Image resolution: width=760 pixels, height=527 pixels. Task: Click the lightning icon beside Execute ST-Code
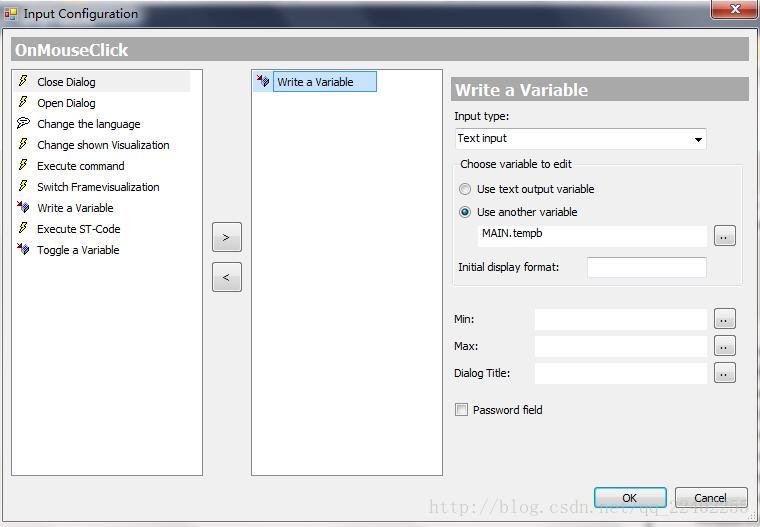pyautogui.click(x=23, y=228)
